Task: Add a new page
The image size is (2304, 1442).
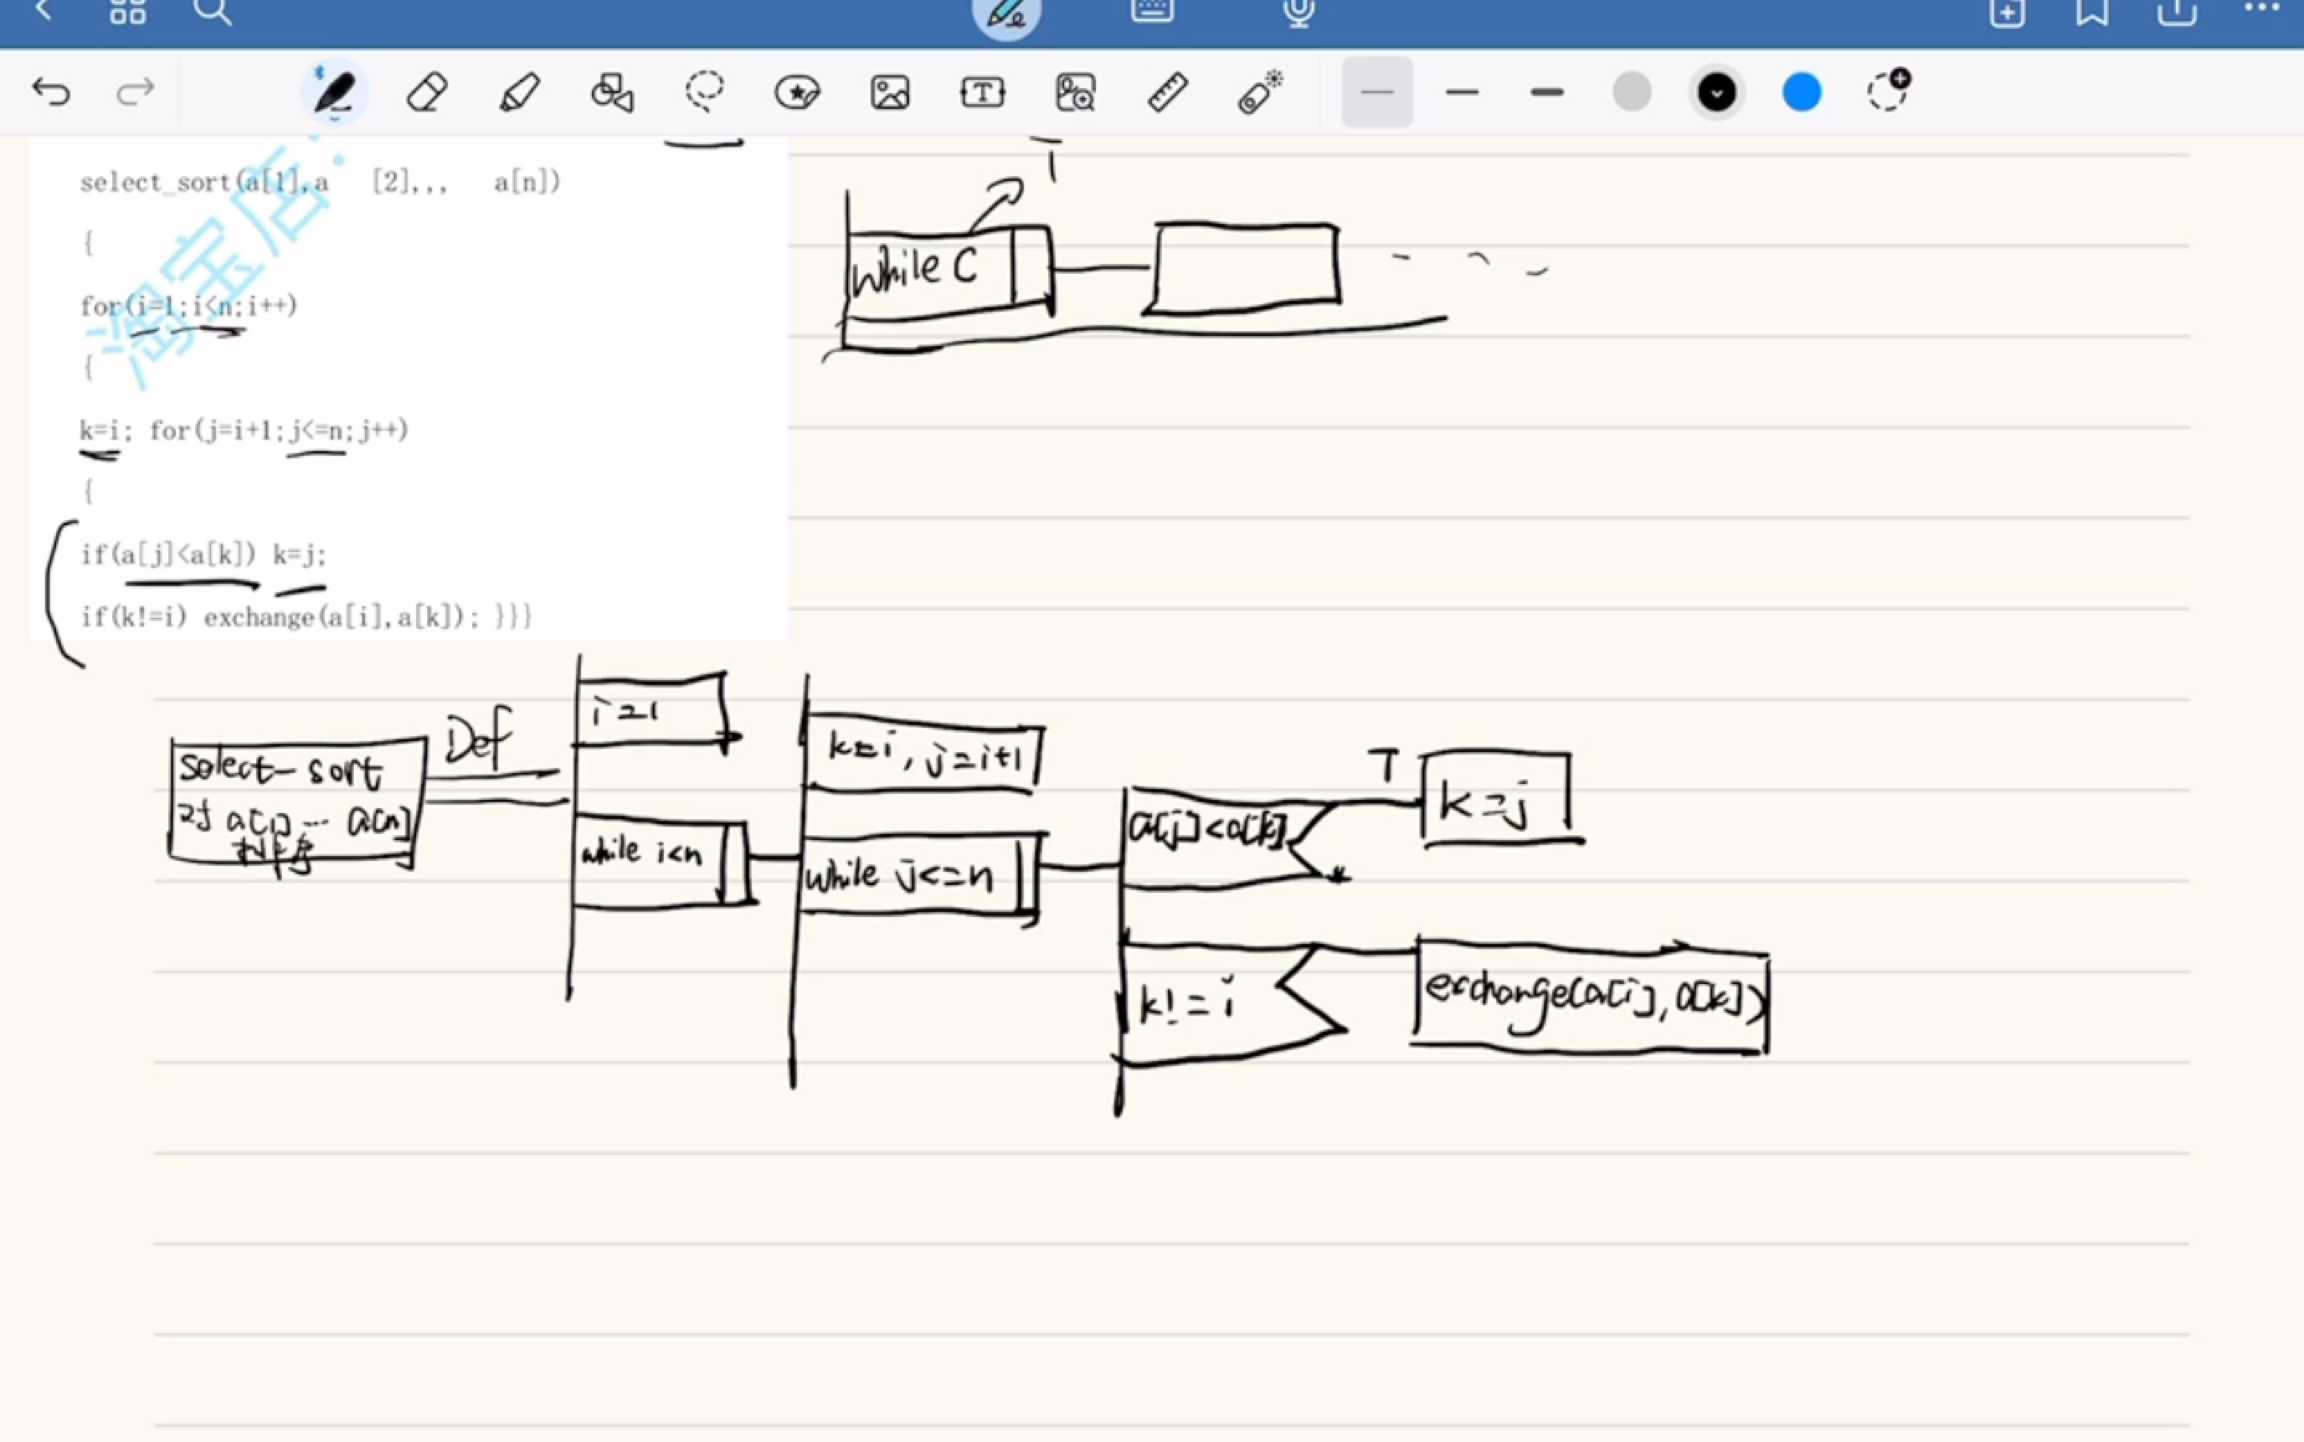Action: [2007, 12]
